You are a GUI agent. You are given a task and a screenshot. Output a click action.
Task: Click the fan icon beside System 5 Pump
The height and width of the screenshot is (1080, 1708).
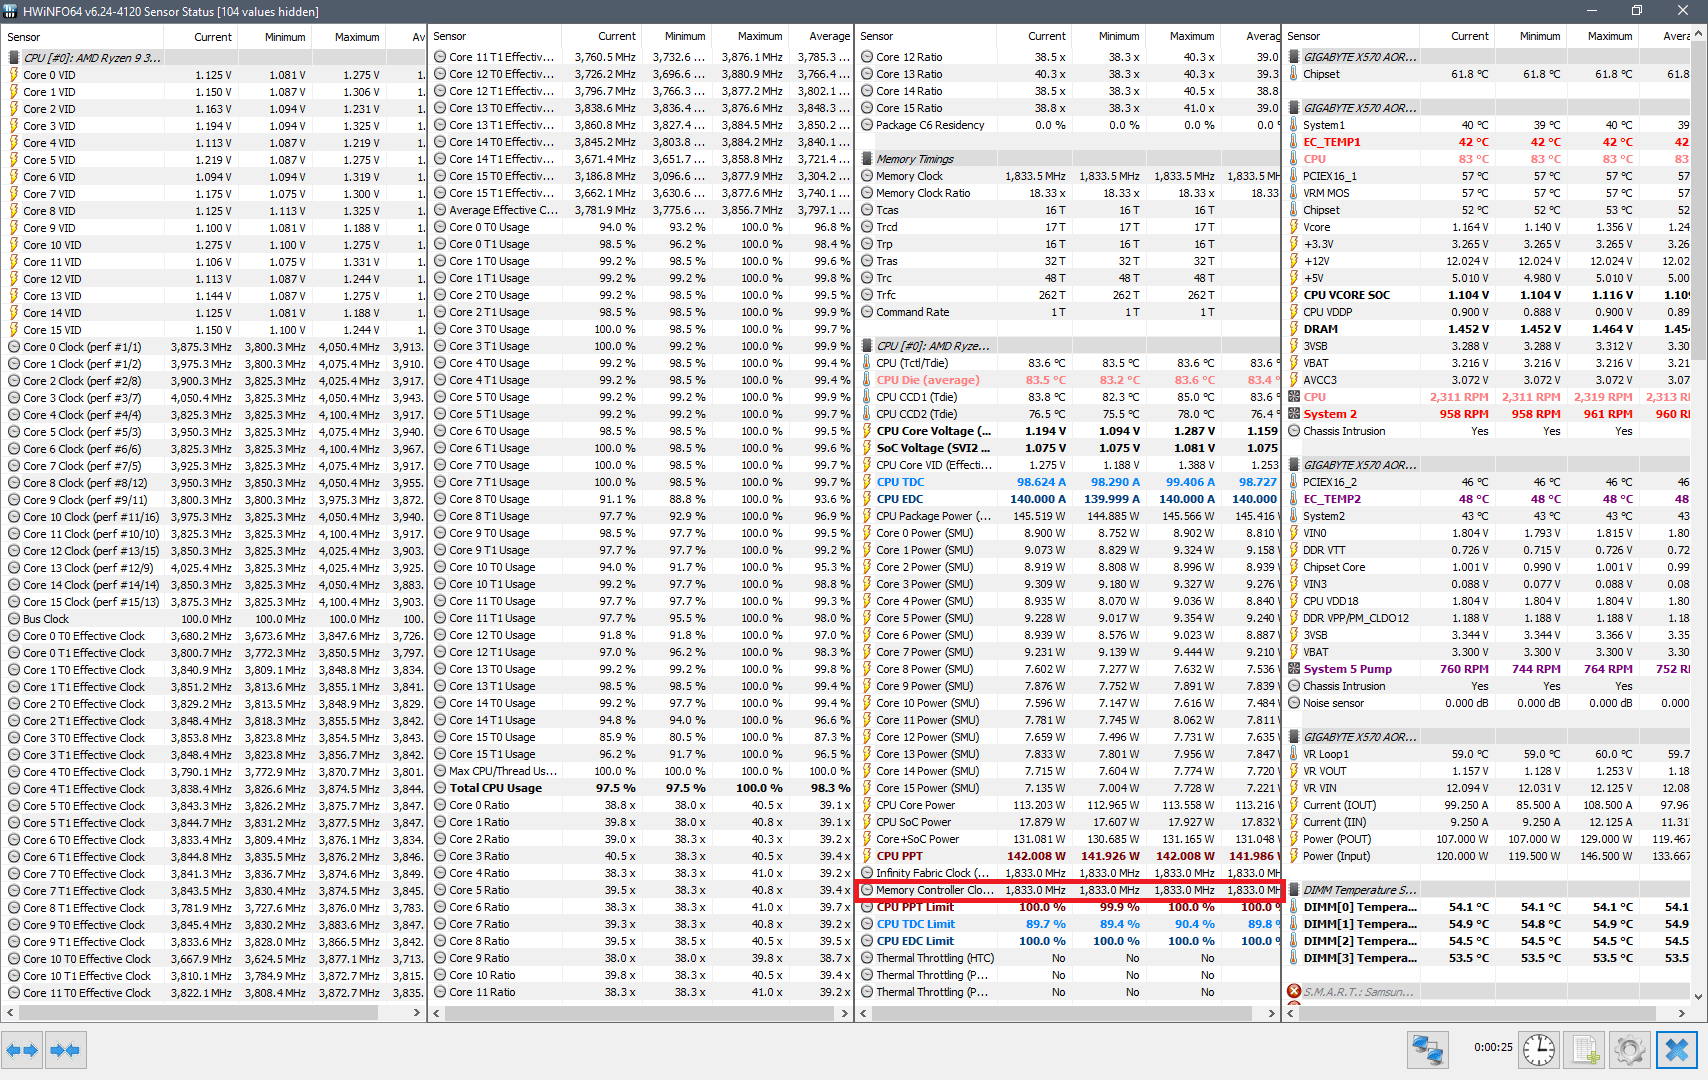(1294, 669)
